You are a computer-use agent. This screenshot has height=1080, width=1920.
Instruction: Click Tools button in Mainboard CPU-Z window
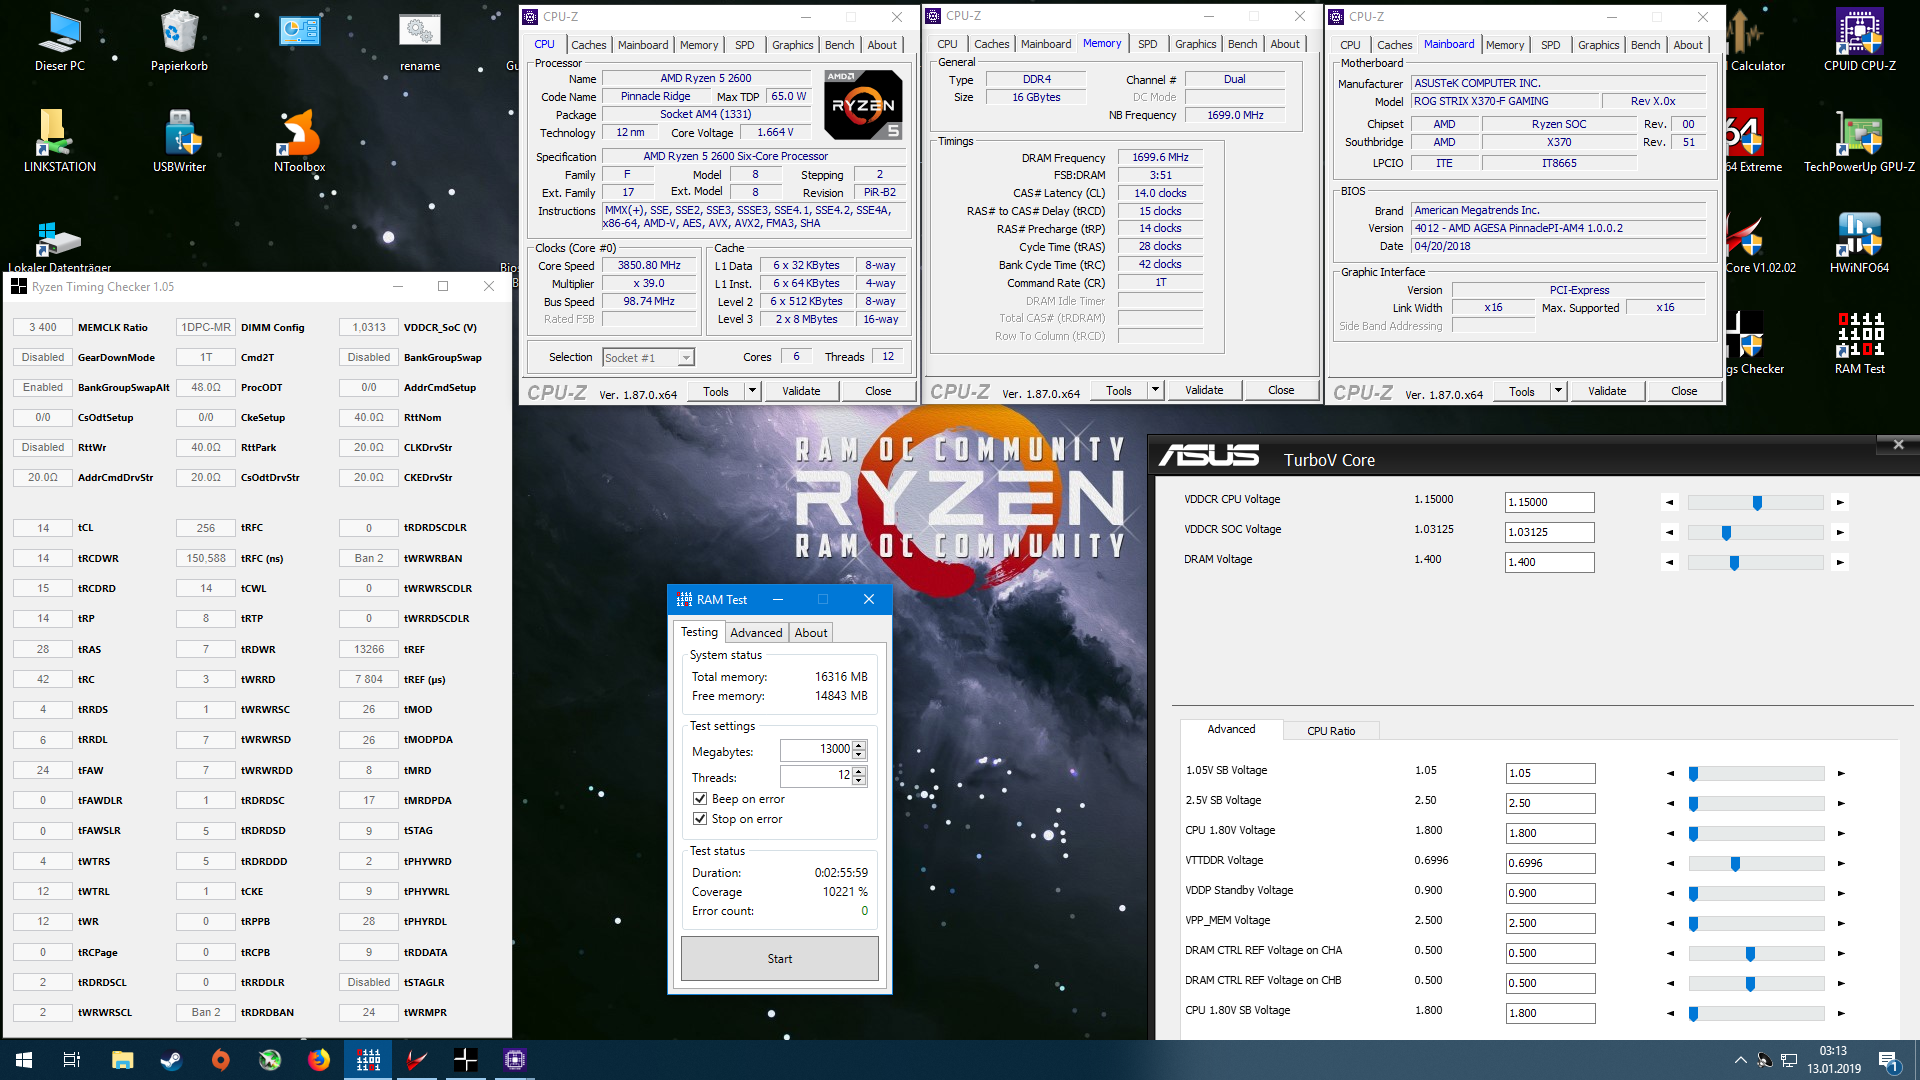click(x=1522, y=391)
